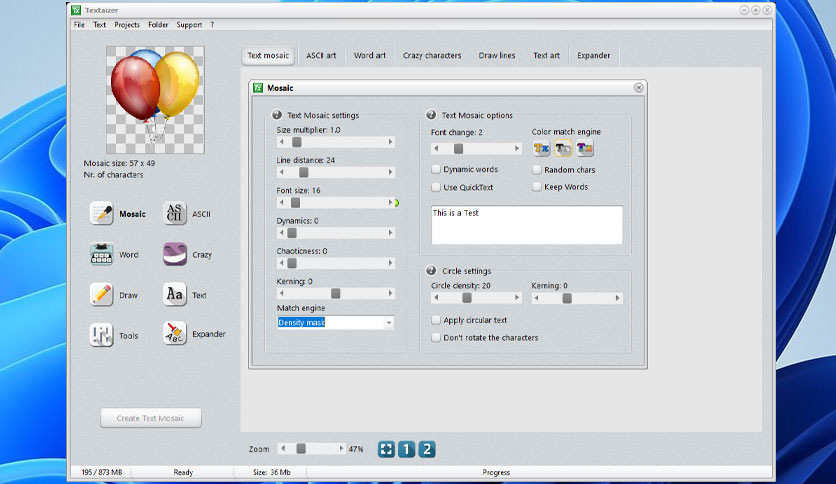Open the File menu
Screen dimensions: 836x484
coord(79,25)
